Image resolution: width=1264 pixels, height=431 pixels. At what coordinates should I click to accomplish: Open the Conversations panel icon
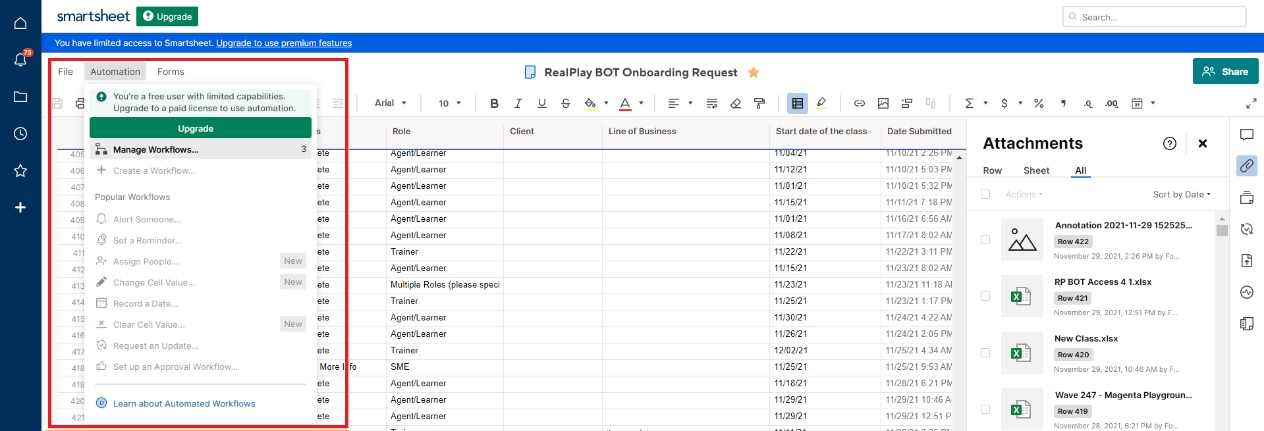pyautogui.click(x=1246, y=134)
